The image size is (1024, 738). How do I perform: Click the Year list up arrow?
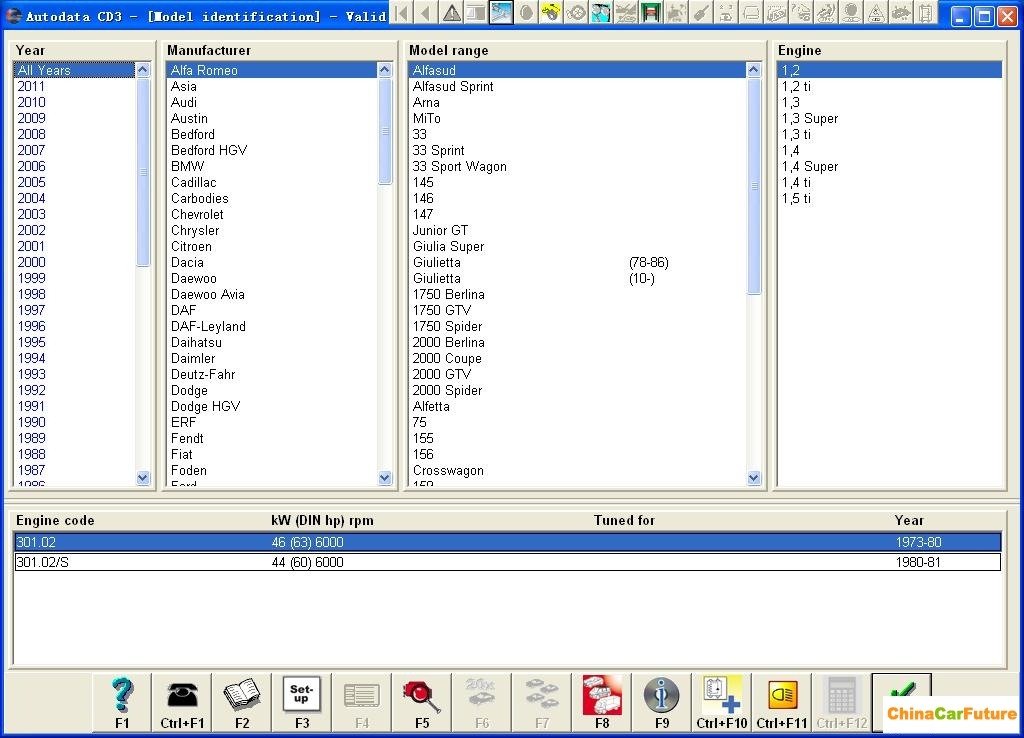point(143,70)
